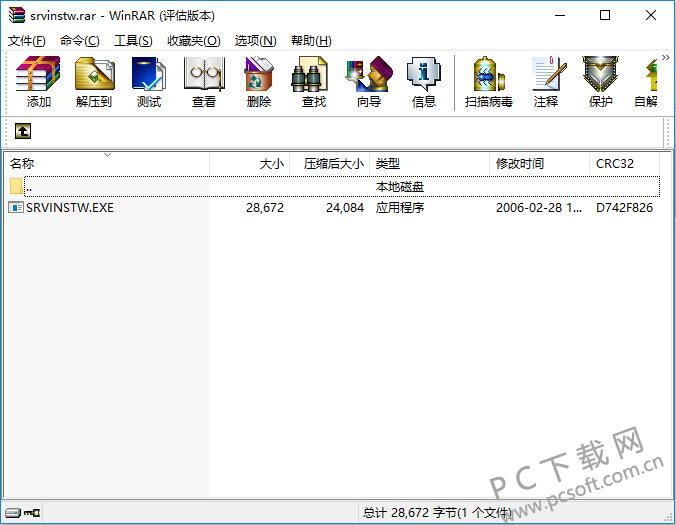Viewport: 676px width, 525px height.
Task: Open the 查看 (View) toolbar icon
Action: pos(204,82)
